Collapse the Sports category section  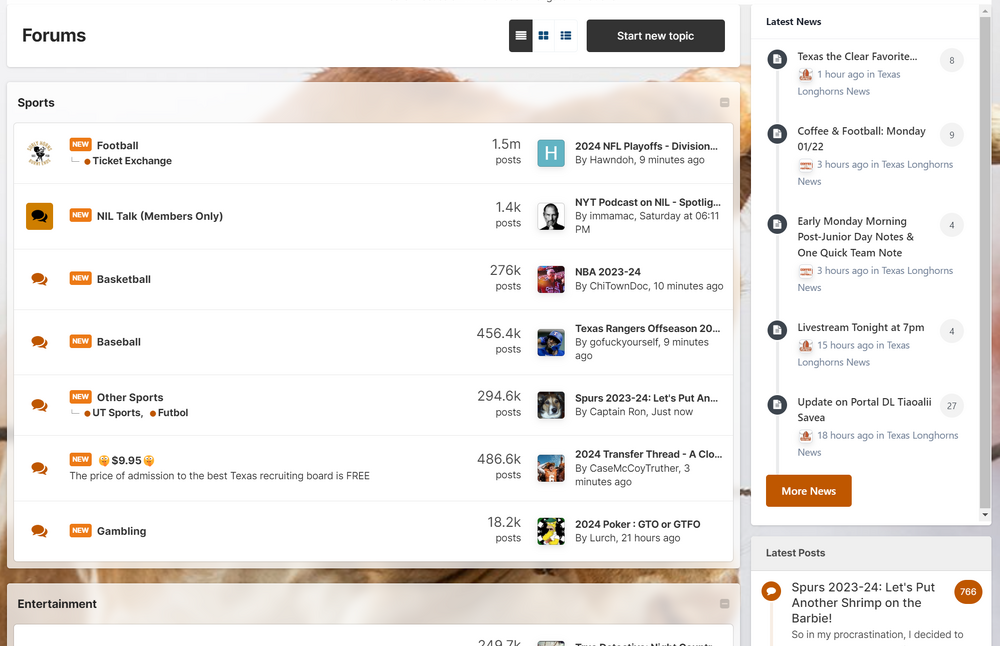(x=724, y=103)
